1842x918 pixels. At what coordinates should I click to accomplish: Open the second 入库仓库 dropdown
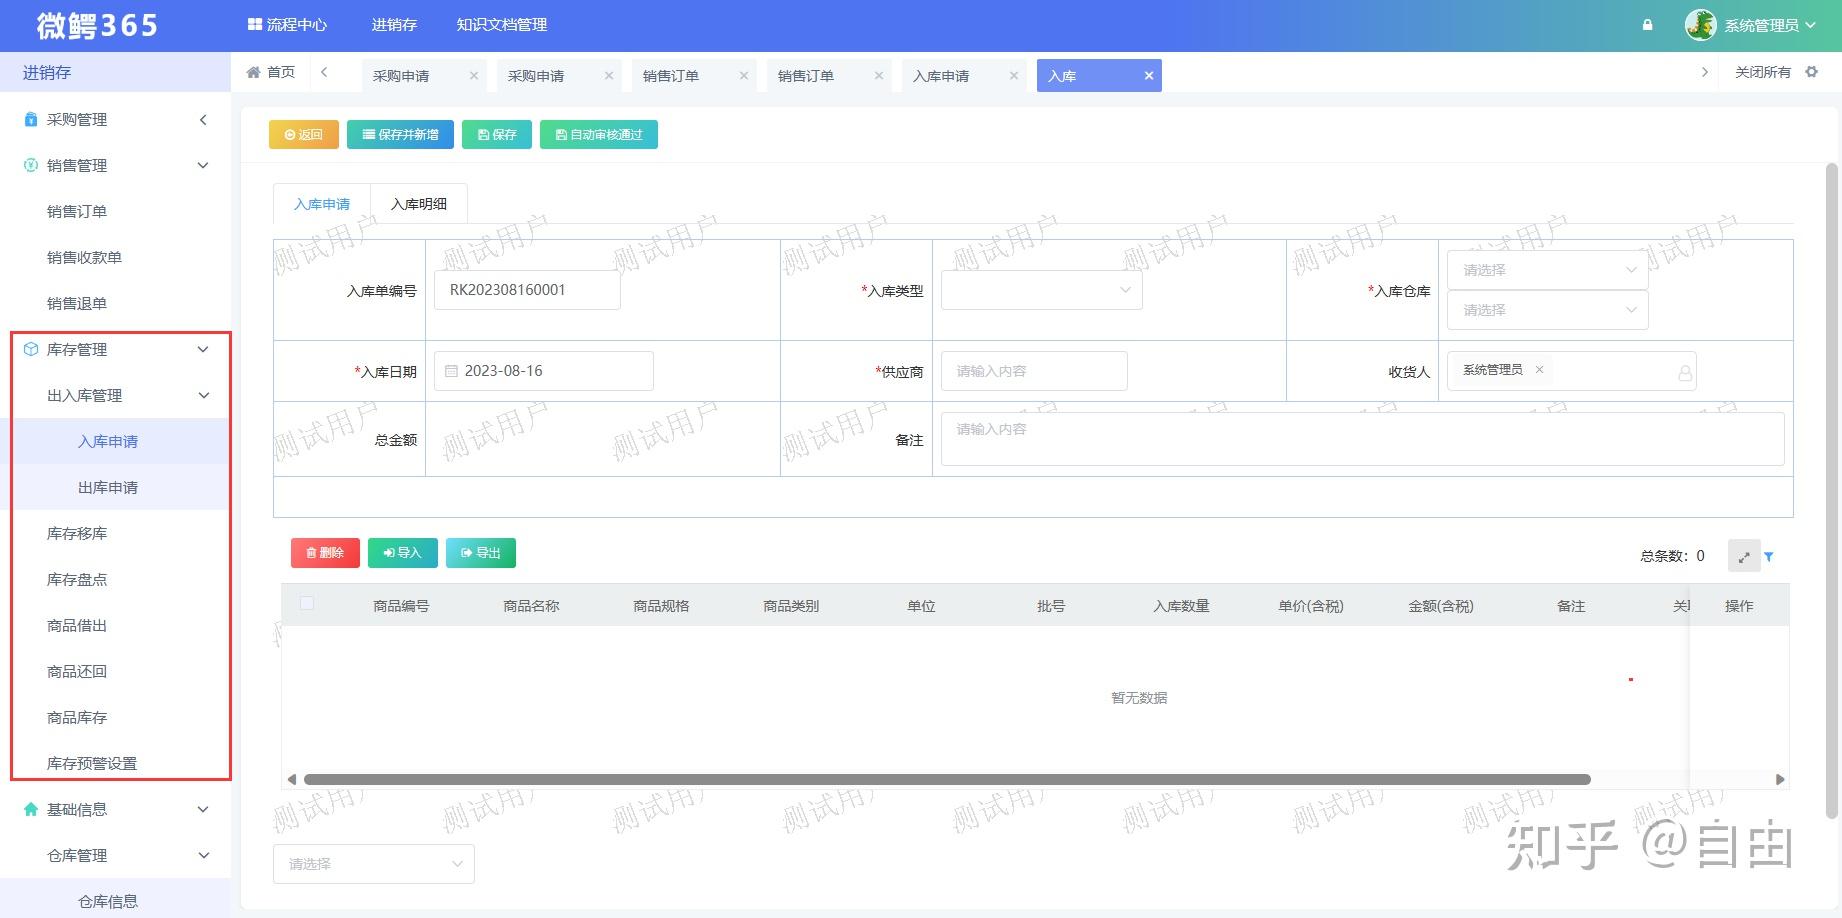1548,310
